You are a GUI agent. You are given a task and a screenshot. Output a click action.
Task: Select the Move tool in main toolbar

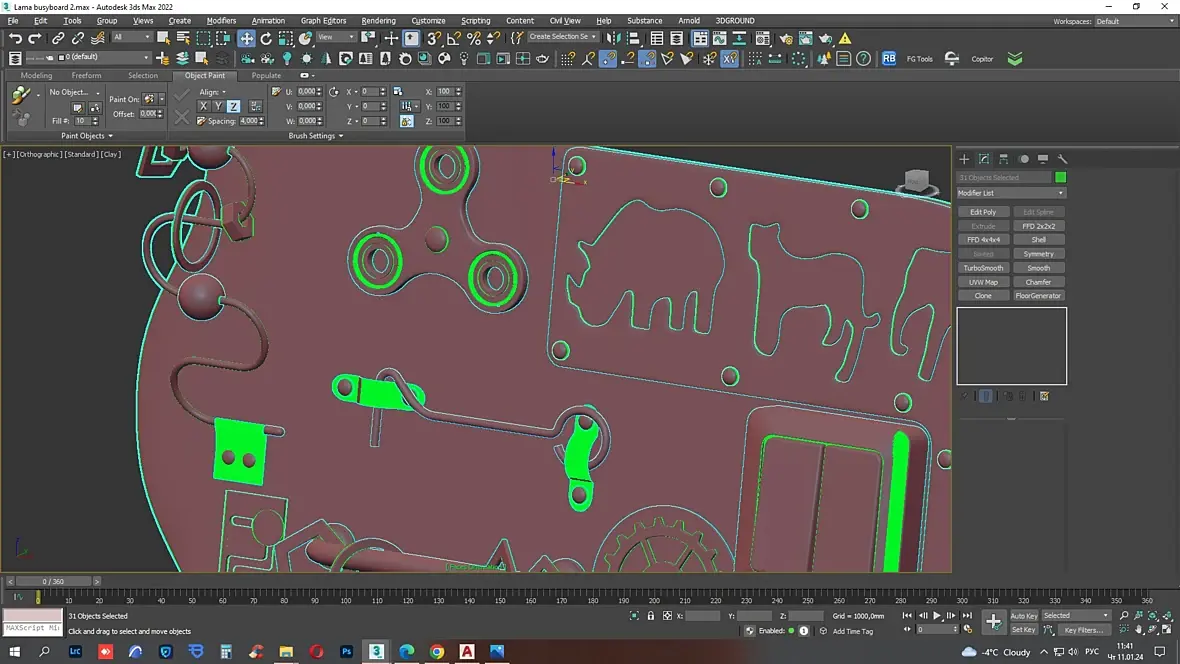point(246,38)
